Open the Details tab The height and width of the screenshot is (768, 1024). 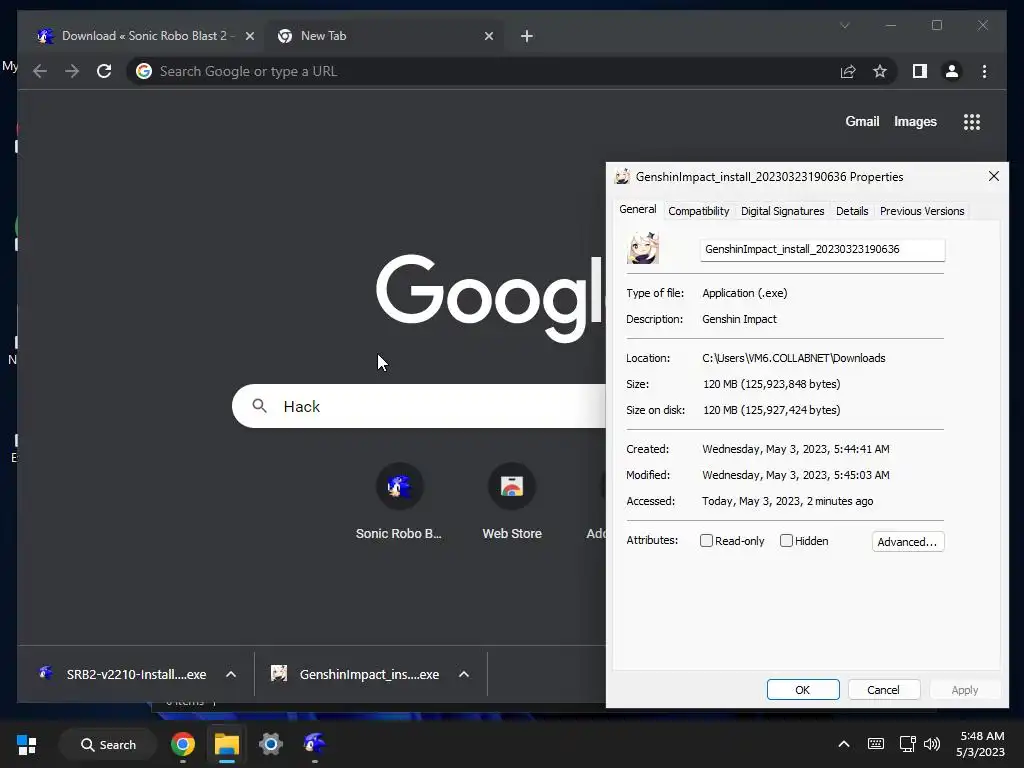coord(852,211)
